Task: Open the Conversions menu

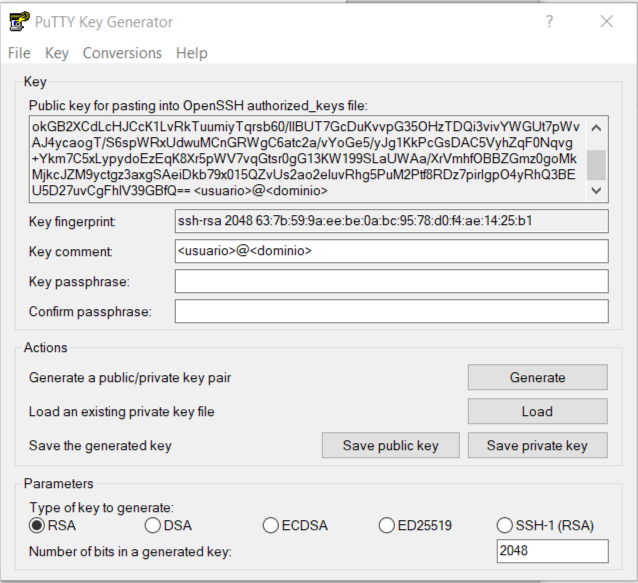Action: [x=122, y=53]
